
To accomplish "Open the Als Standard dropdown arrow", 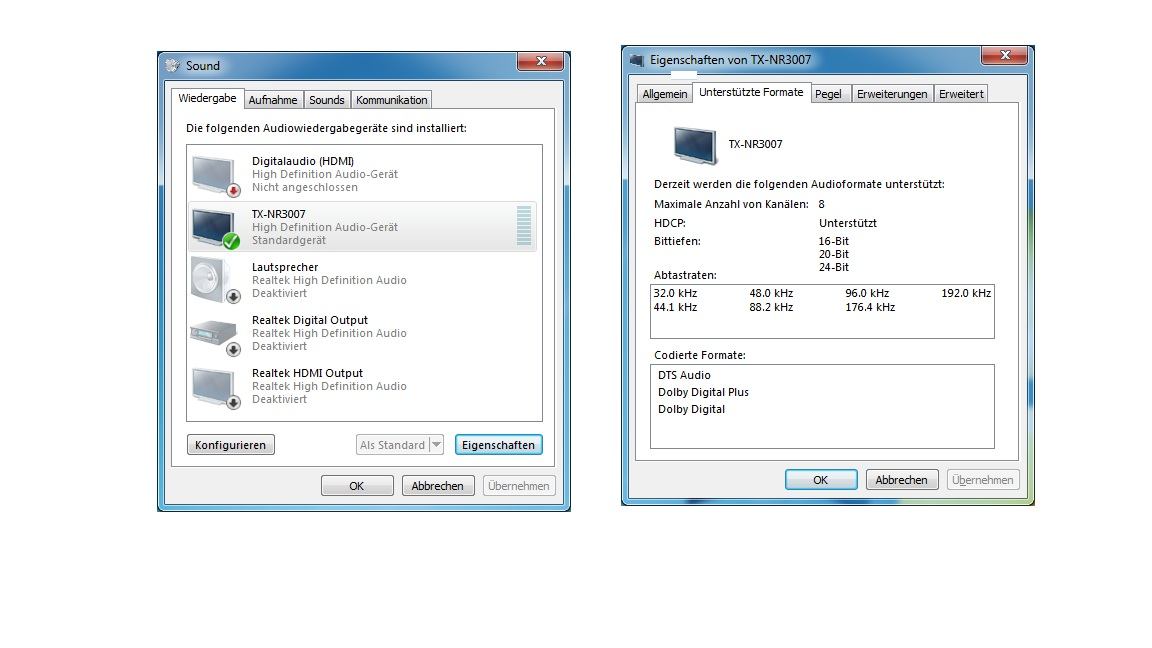I will point(436,445).
